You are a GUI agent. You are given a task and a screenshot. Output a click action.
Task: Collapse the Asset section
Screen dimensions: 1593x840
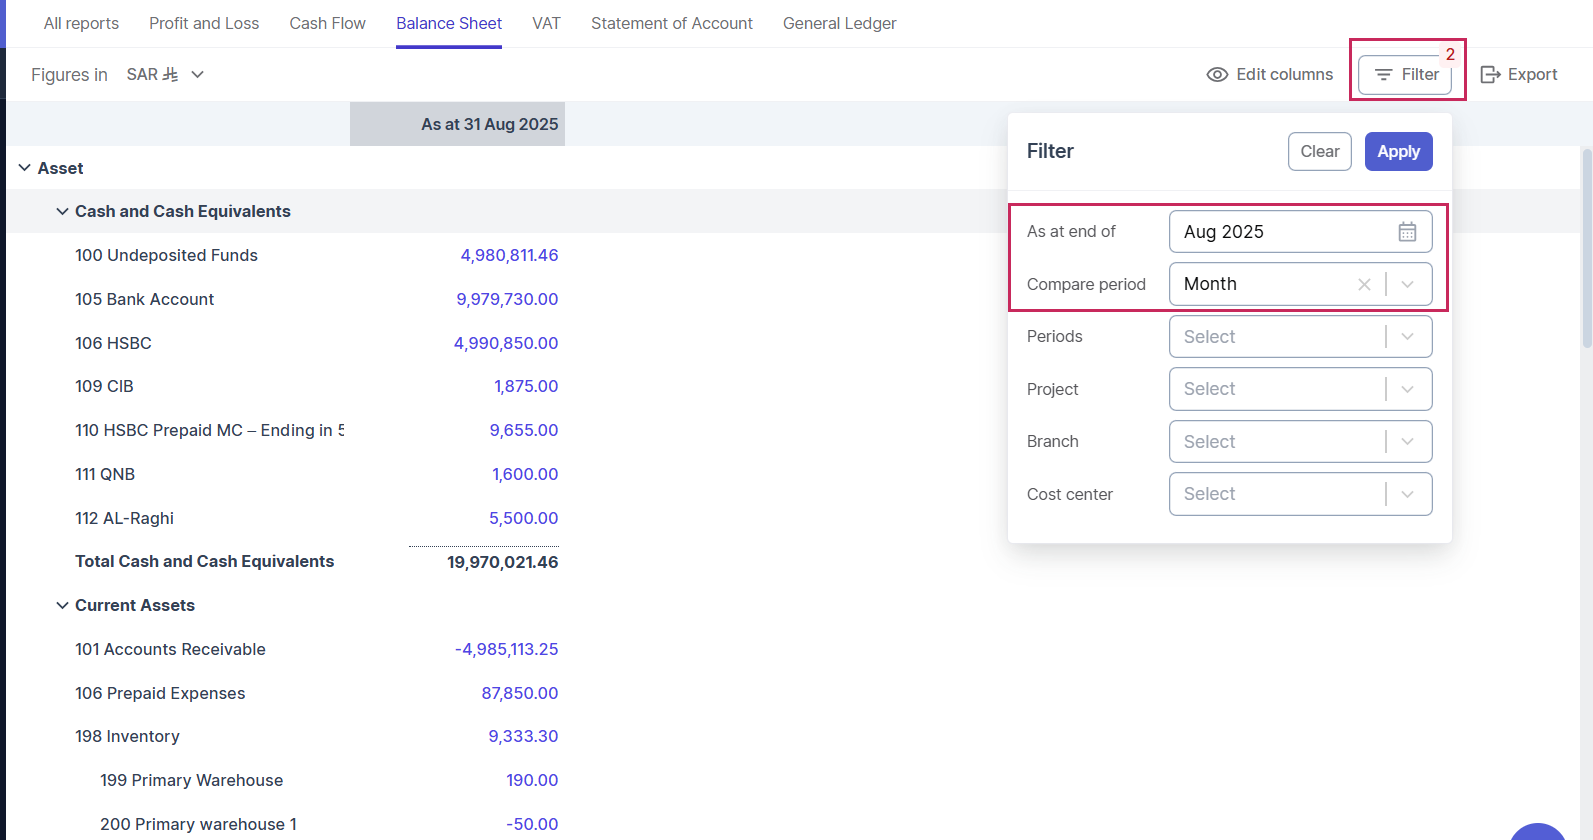point(25,168)
